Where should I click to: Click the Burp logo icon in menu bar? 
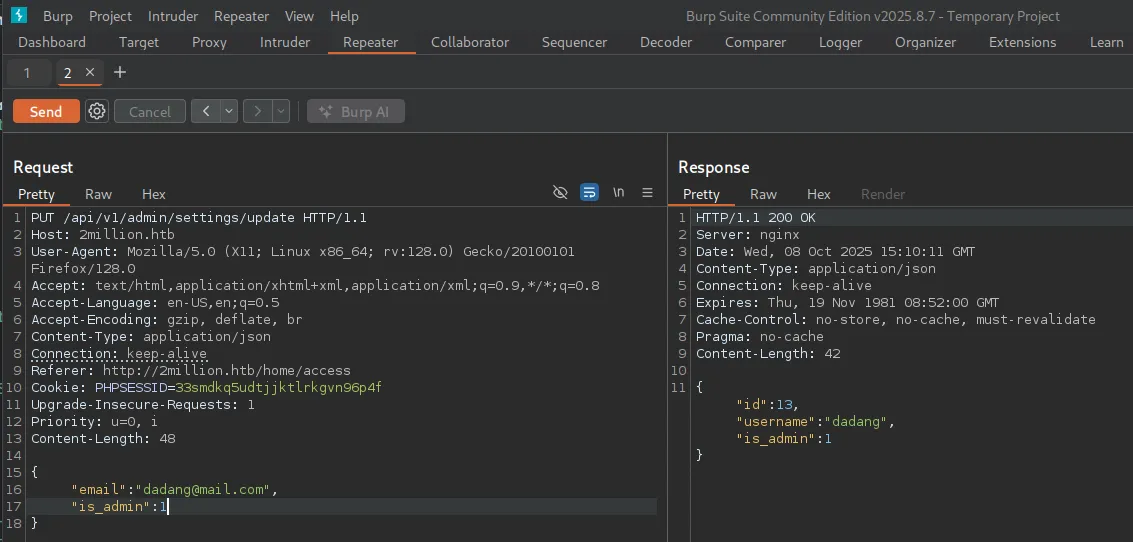pyautogui.click(x=20, y=16)
